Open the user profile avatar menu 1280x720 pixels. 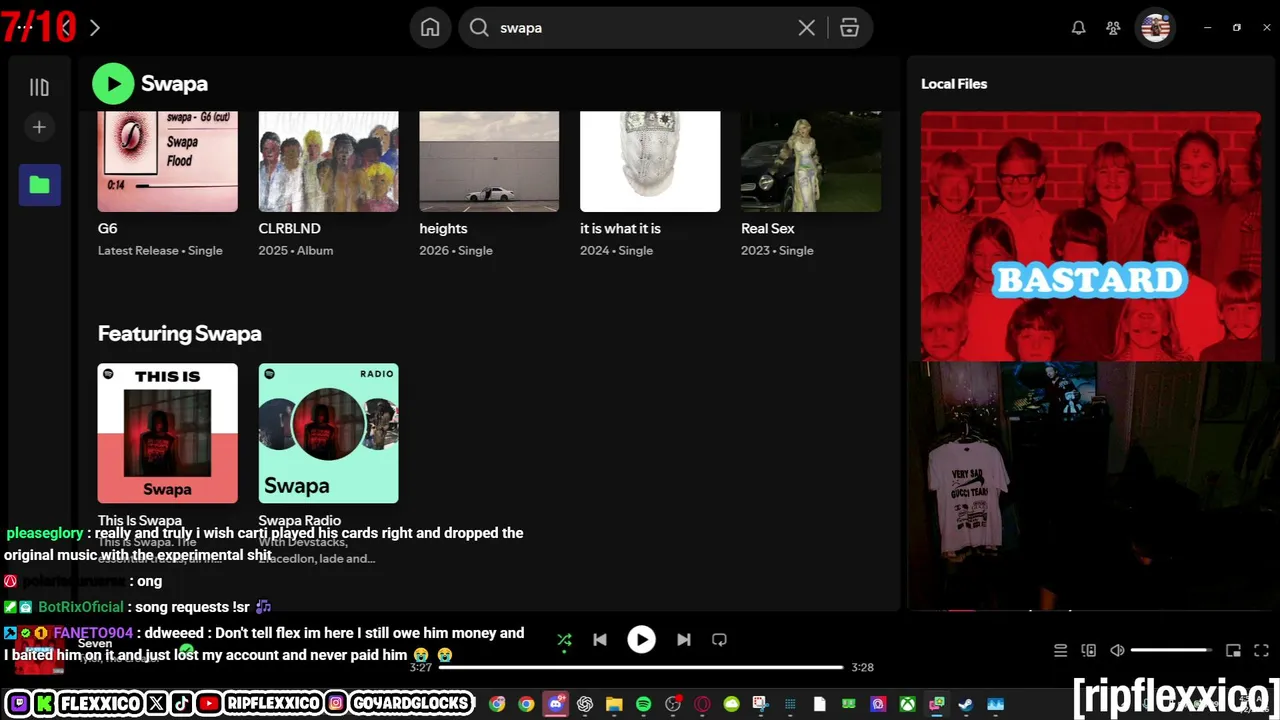point(1155,28)
